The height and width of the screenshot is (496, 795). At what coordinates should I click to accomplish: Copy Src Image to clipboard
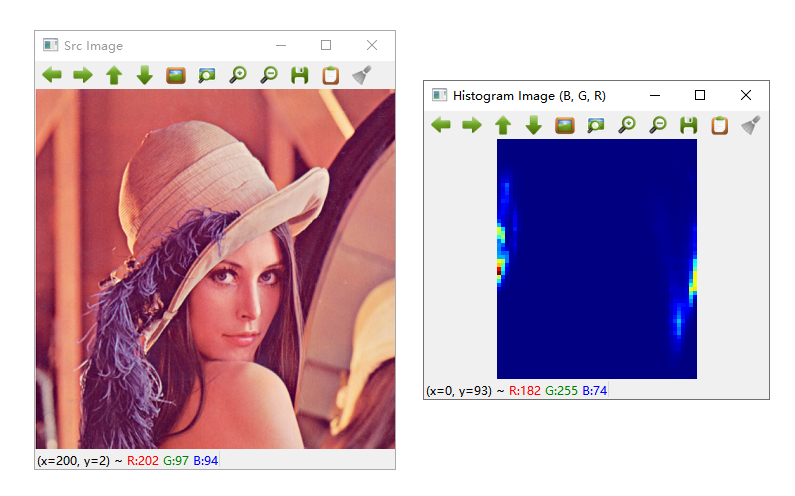click(x=331, y=75)
